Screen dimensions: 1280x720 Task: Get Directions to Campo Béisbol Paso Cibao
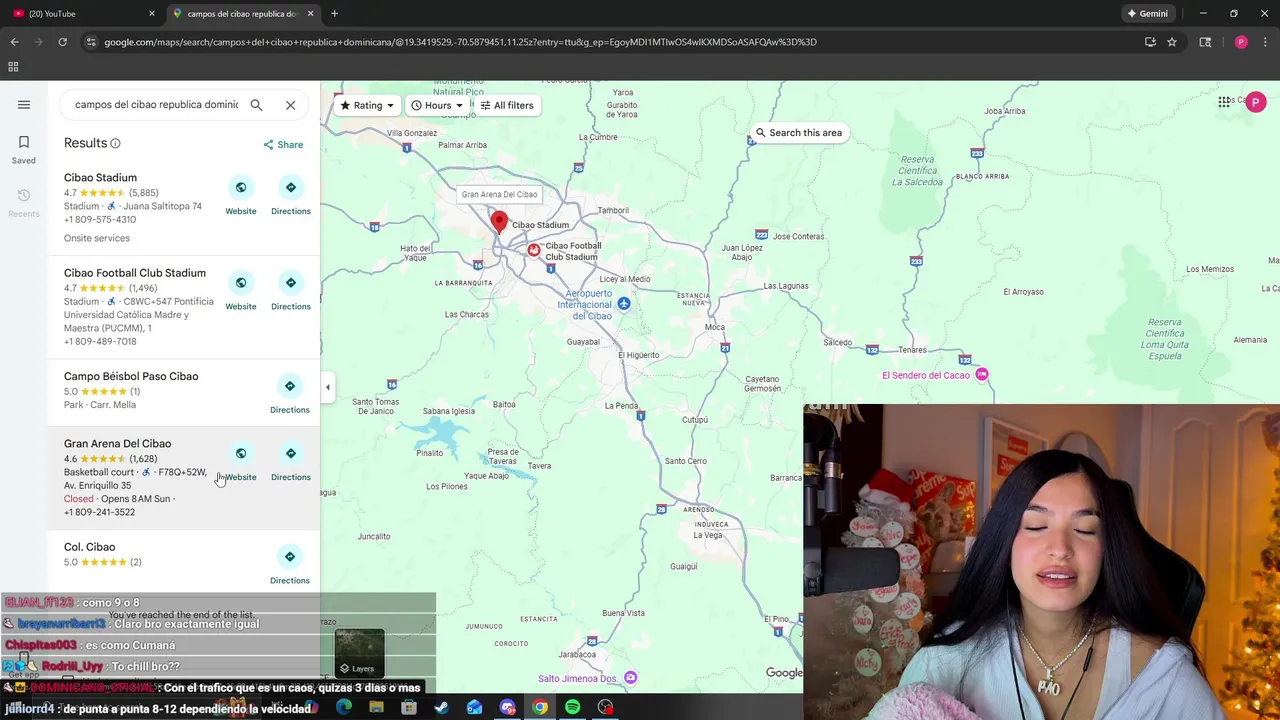tap(290, 395)
